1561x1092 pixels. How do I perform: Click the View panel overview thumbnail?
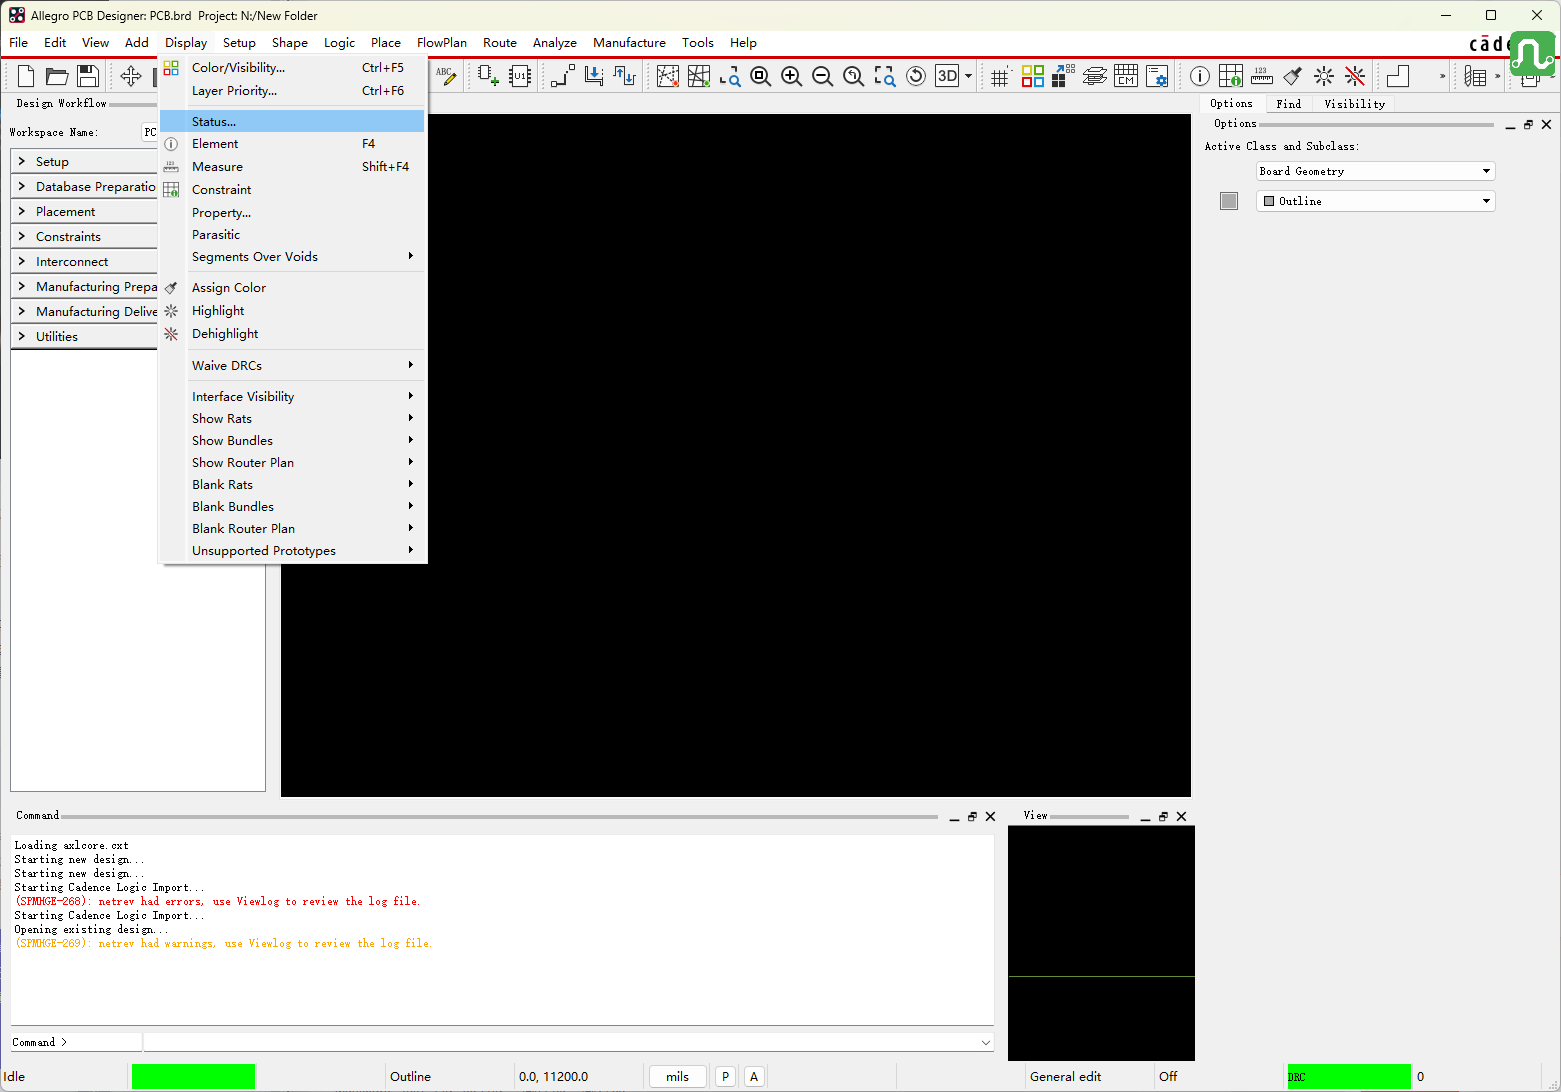[x=1101, y=943]
